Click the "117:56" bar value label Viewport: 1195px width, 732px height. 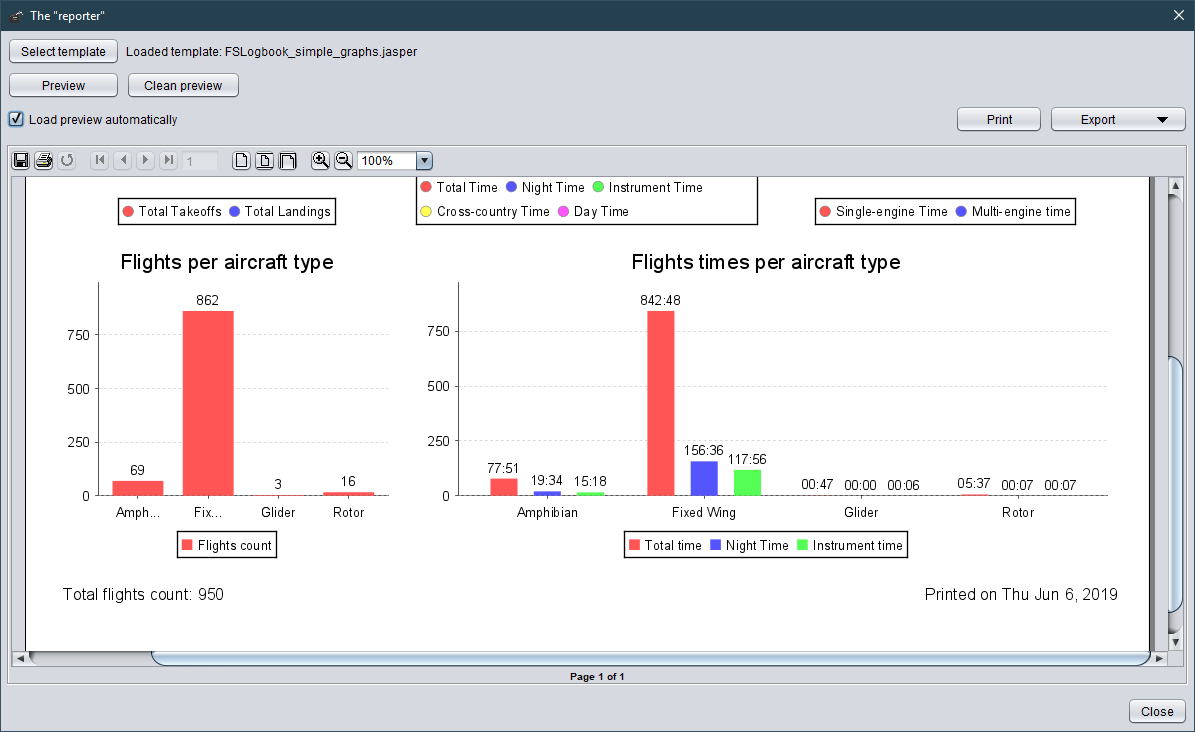(747, 459)
